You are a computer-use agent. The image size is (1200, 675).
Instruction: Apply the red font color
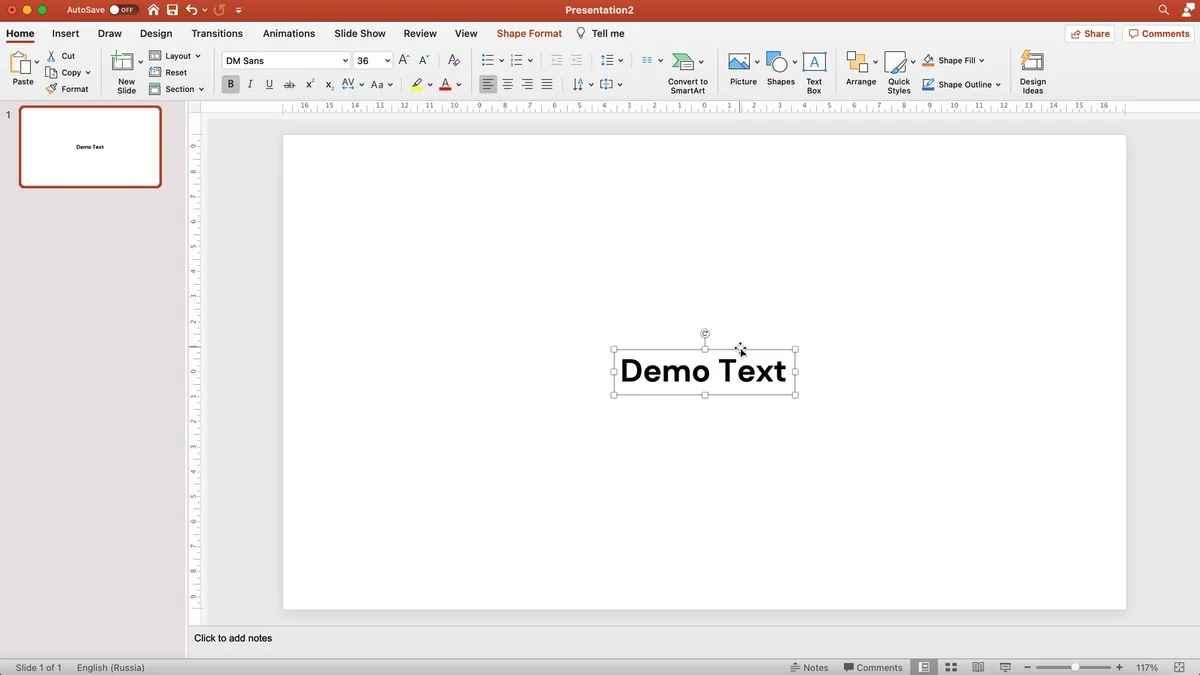click(445, 85)
